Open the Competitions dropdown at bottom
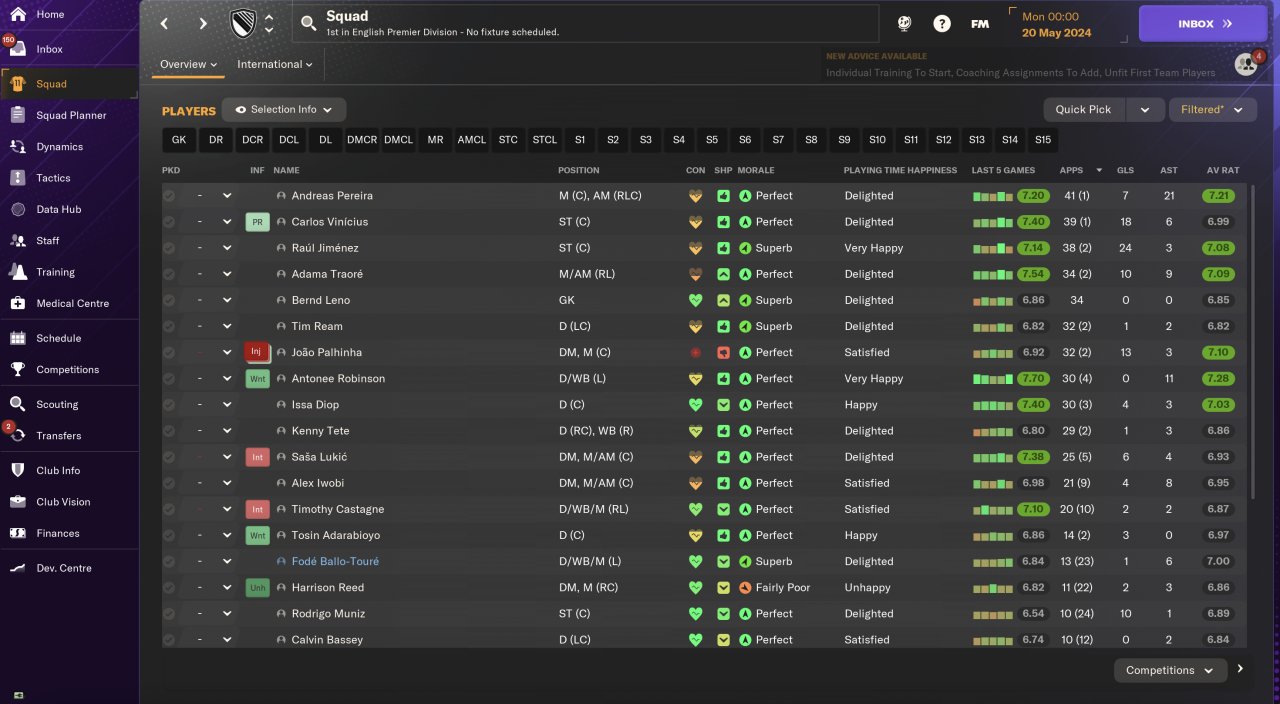Screen dimensions: 1280x704 tap(1170, 670)
